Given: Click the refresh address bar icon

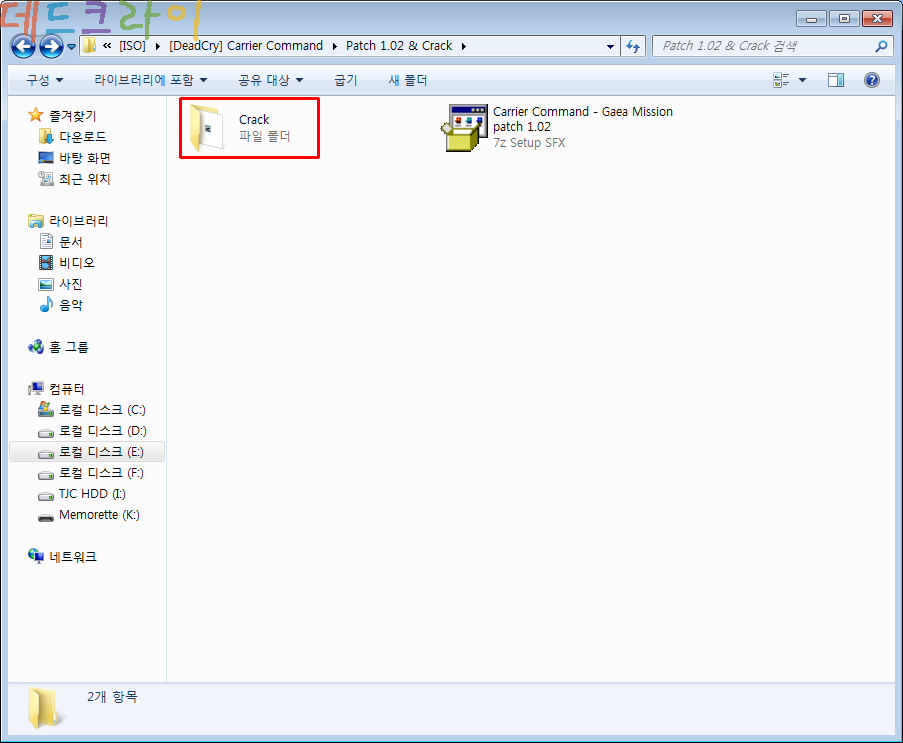Looking at the screenshot, I should [x=633, y=46].
